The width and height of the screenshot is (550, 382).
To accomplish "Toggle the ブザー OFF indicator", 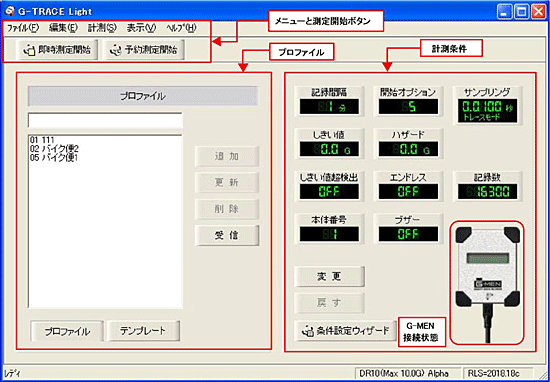I will (408, 234).
